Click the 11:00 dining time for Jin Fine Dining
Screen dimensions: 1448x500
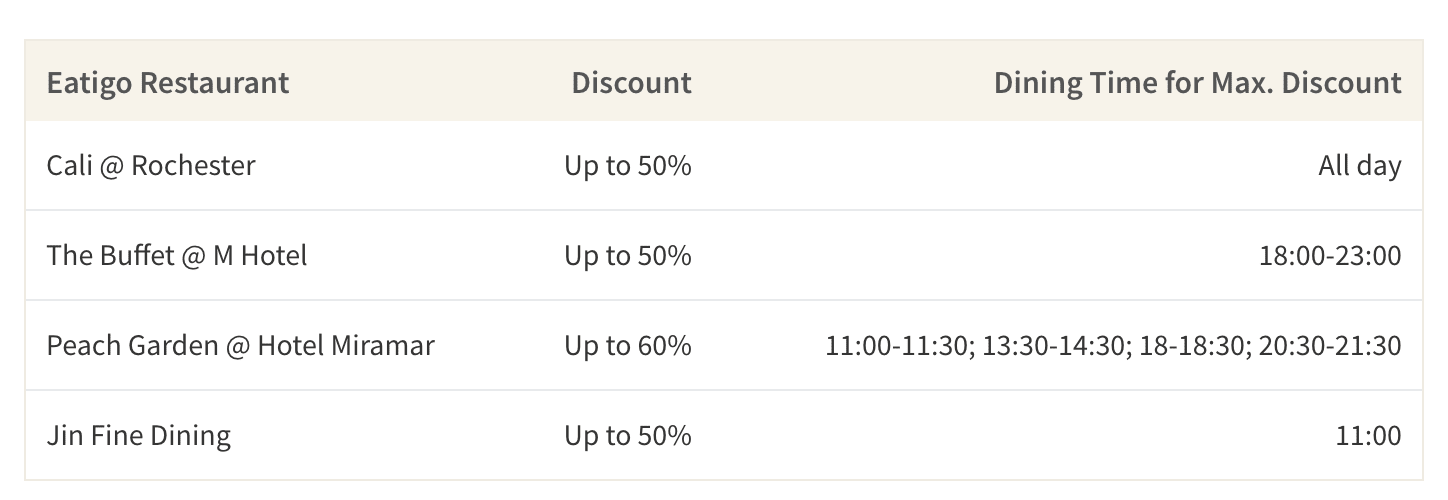point(1369,436)
